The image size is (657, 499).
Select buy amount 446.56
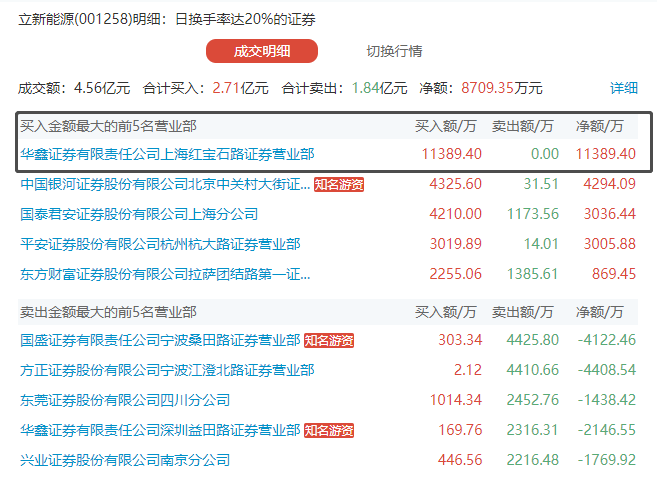[460, 460]
